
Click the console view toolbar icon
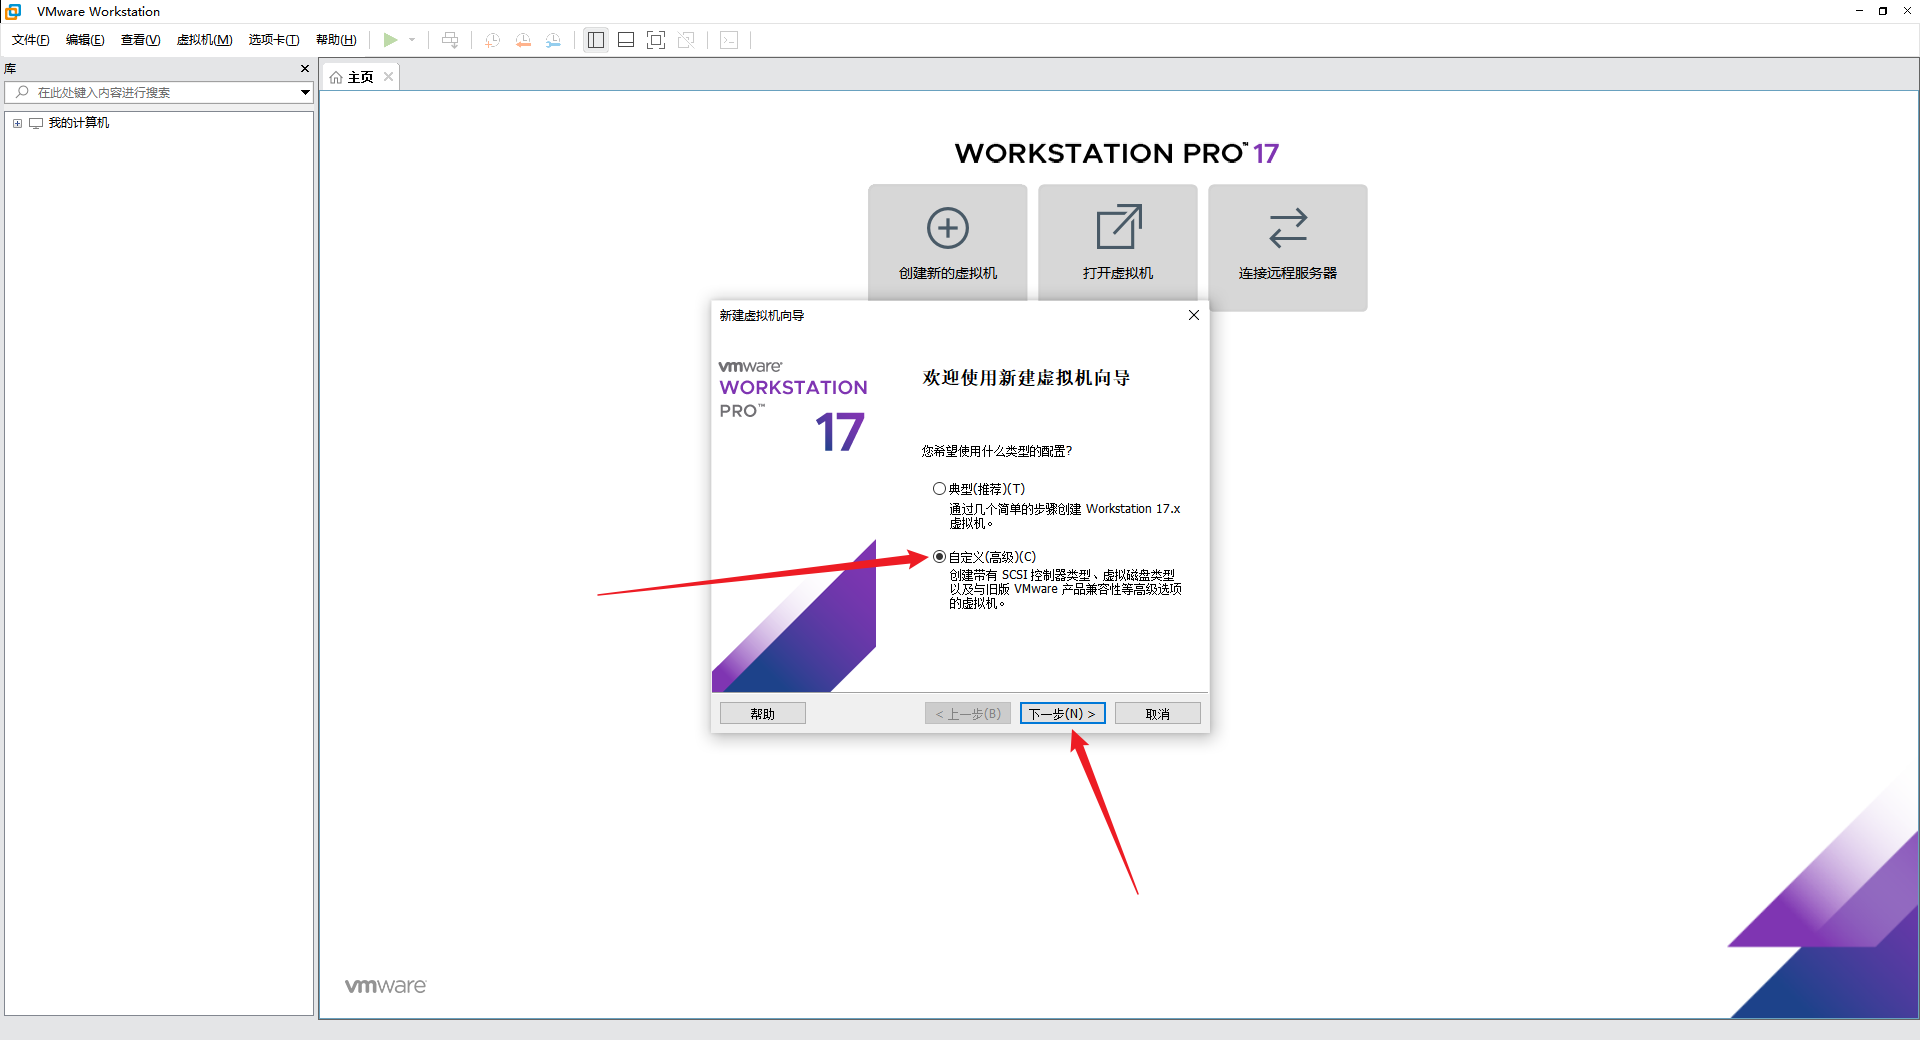[729, 40]
